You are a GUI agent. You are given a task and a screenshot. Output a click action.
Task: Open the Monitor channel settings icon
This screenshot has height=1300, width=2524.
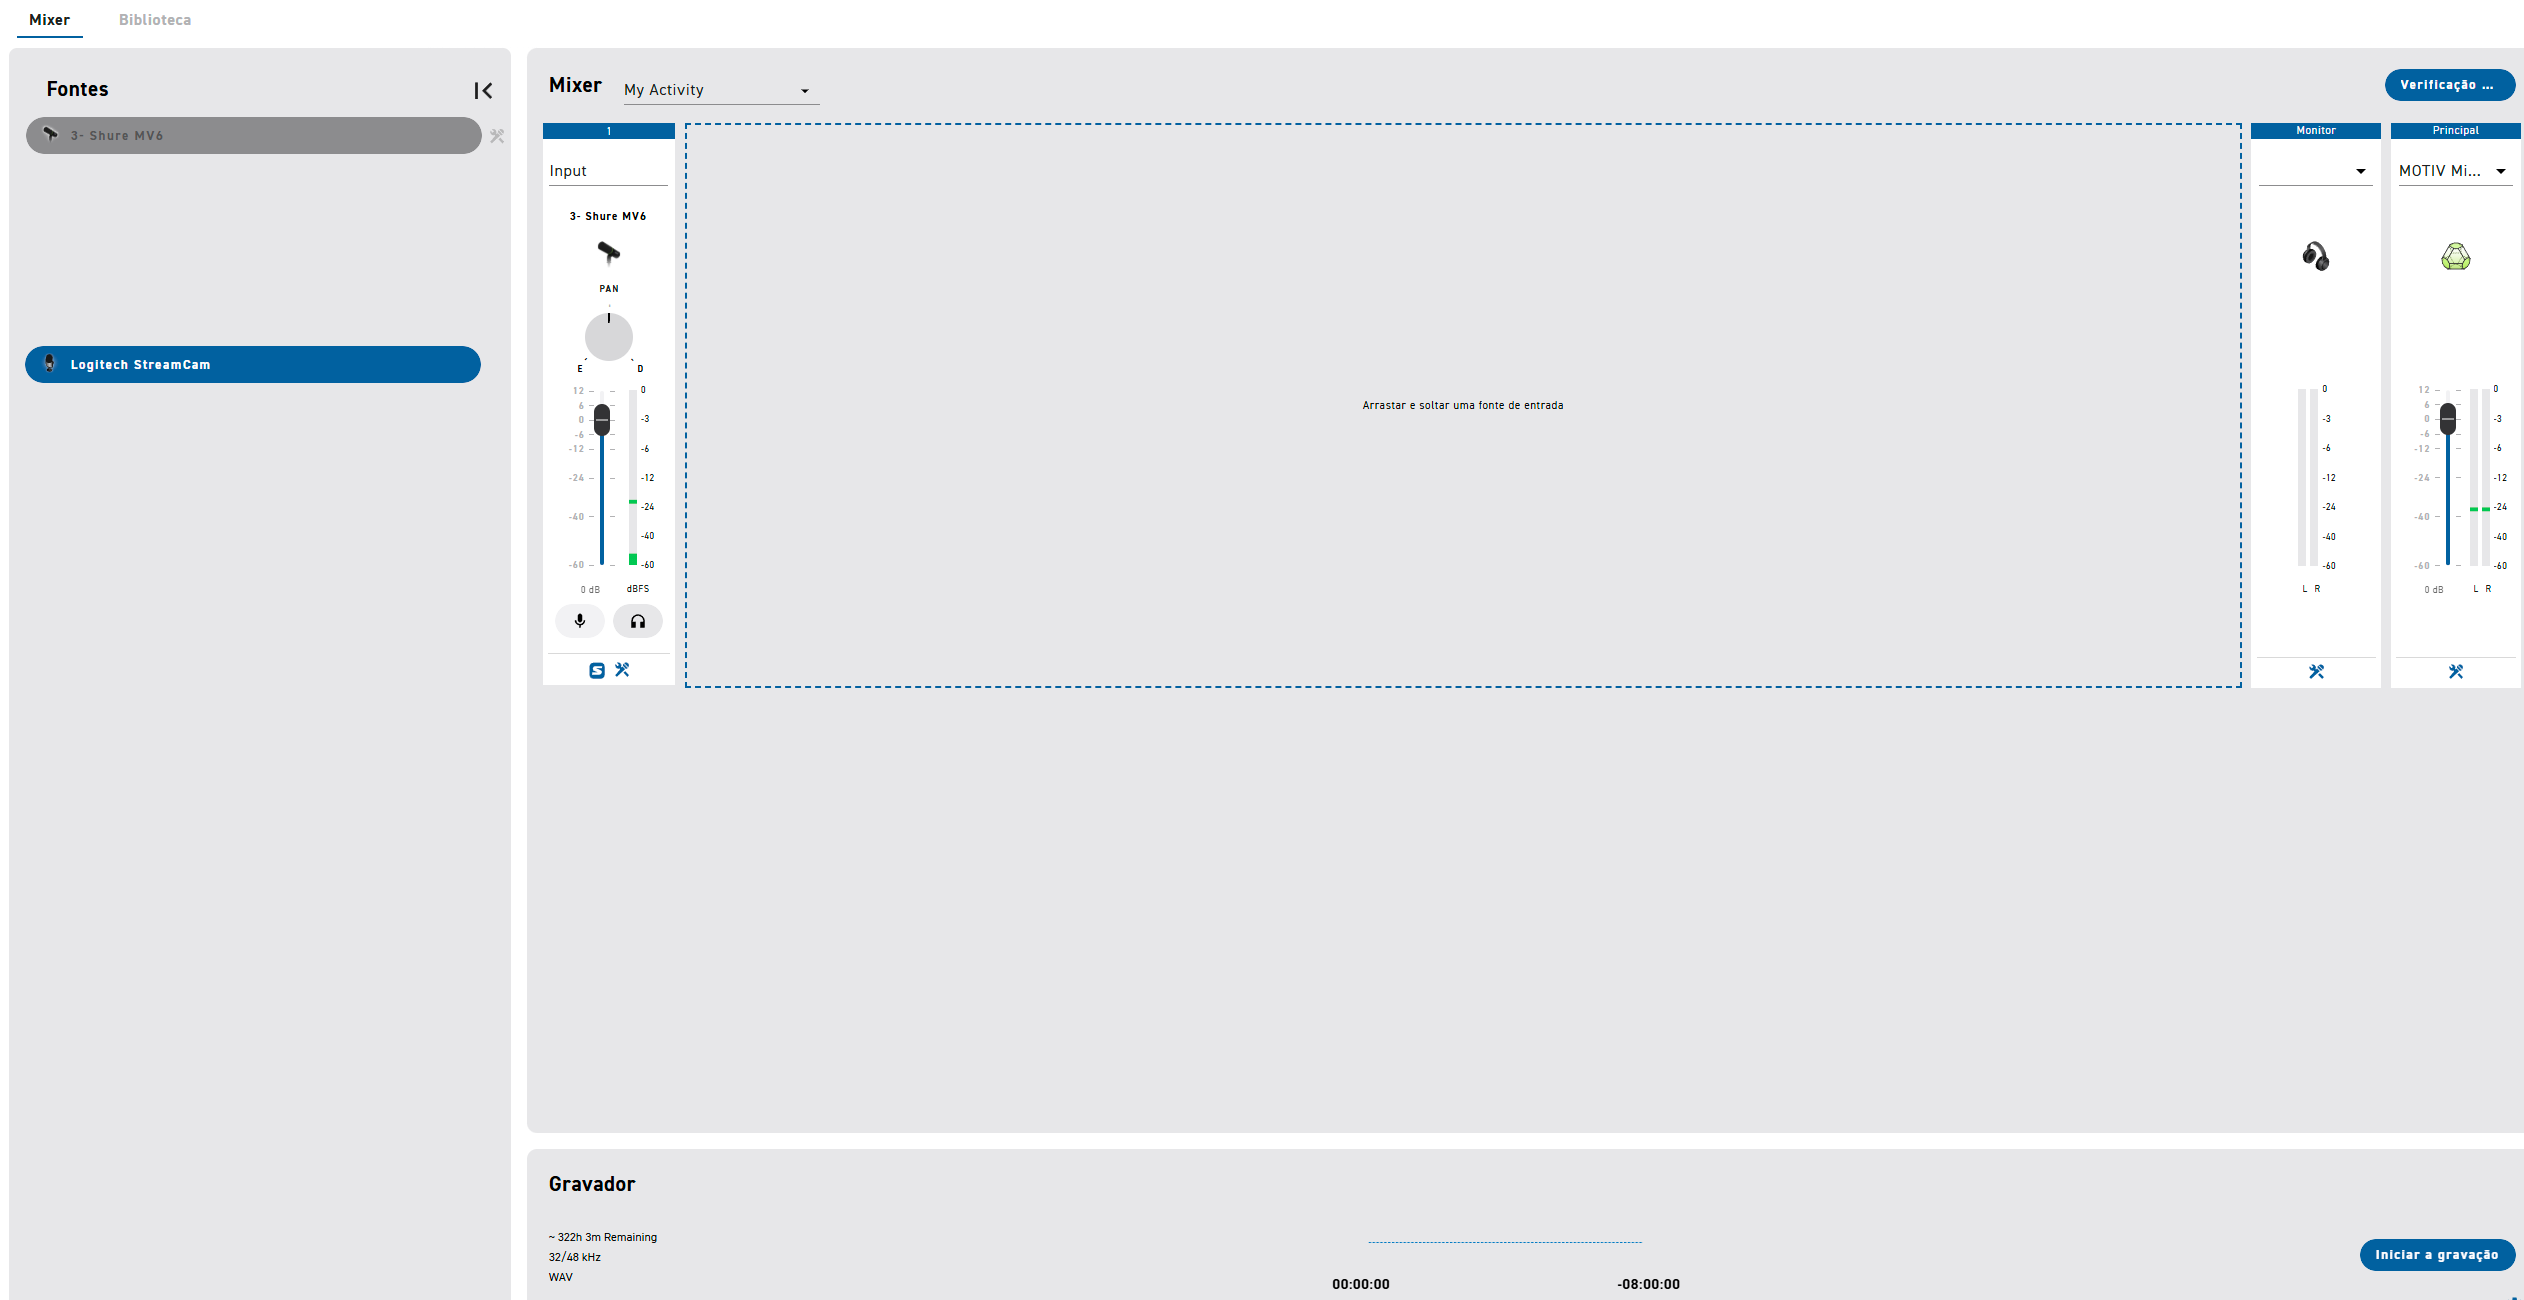pyautogui.click(x=2316, y=672)
